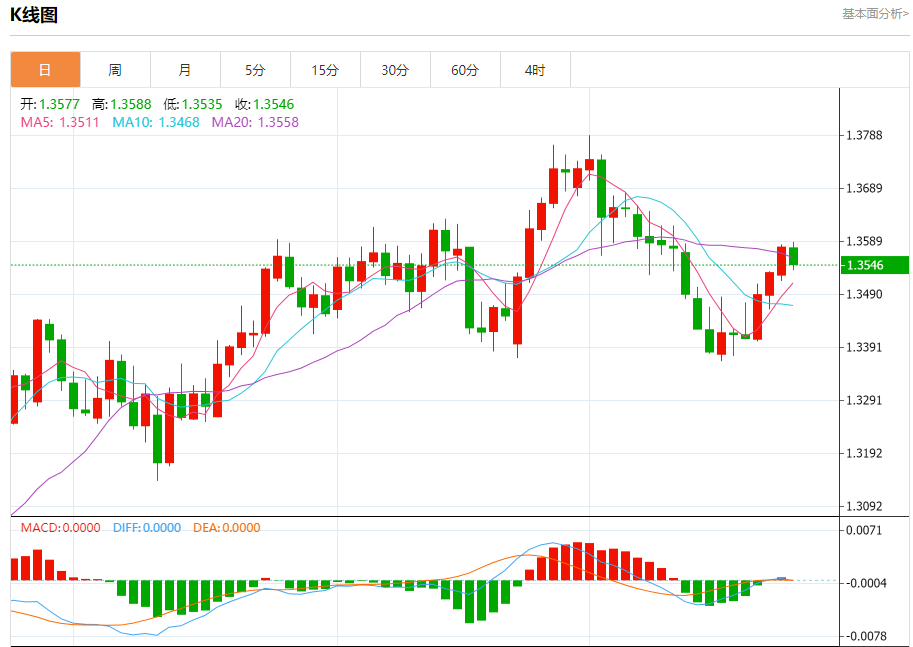
Task: Open the 基本面分析 link
Action: point(875,13)
